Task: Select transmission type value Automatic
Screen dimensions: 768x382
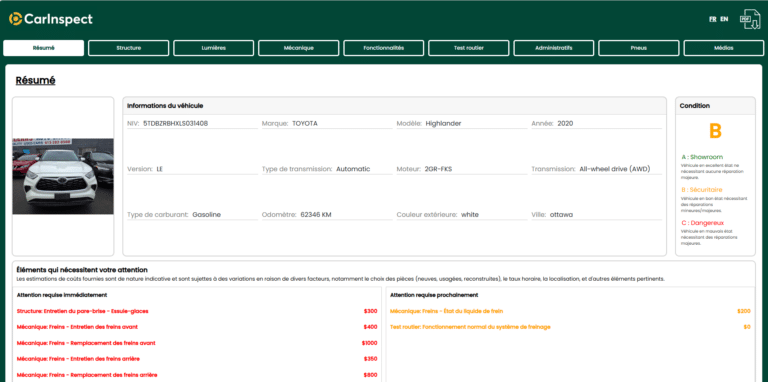Action: tap(353, 169)
